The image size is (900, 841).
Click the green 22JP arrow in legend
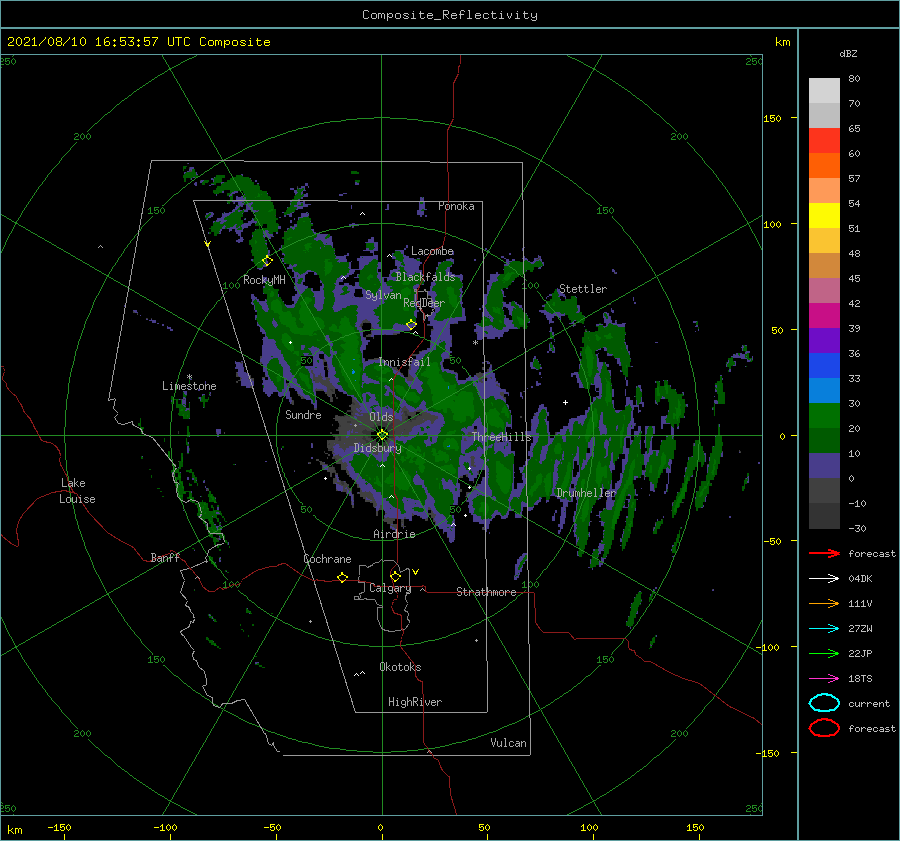[x=824, y=653]
